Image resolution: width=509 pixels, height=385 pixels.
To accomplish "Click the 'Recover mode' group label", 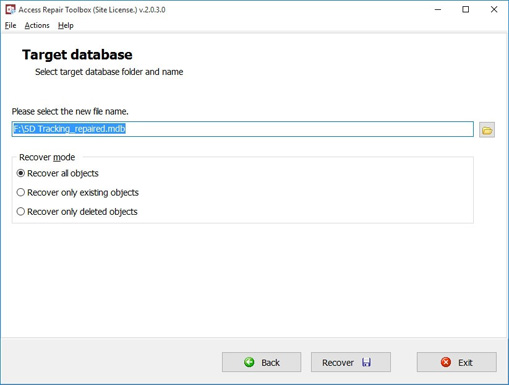I will coord(47,157).
